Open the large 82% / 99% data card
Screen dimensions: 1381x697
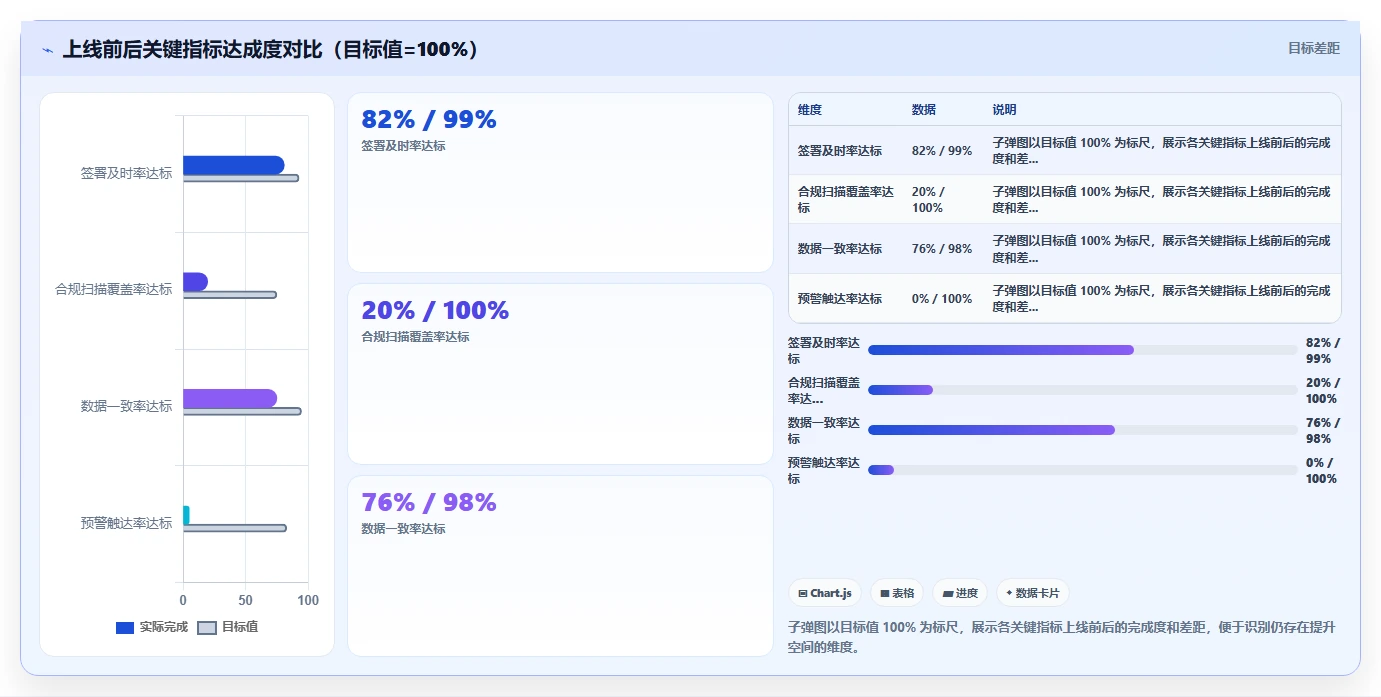tap(560, 182)
